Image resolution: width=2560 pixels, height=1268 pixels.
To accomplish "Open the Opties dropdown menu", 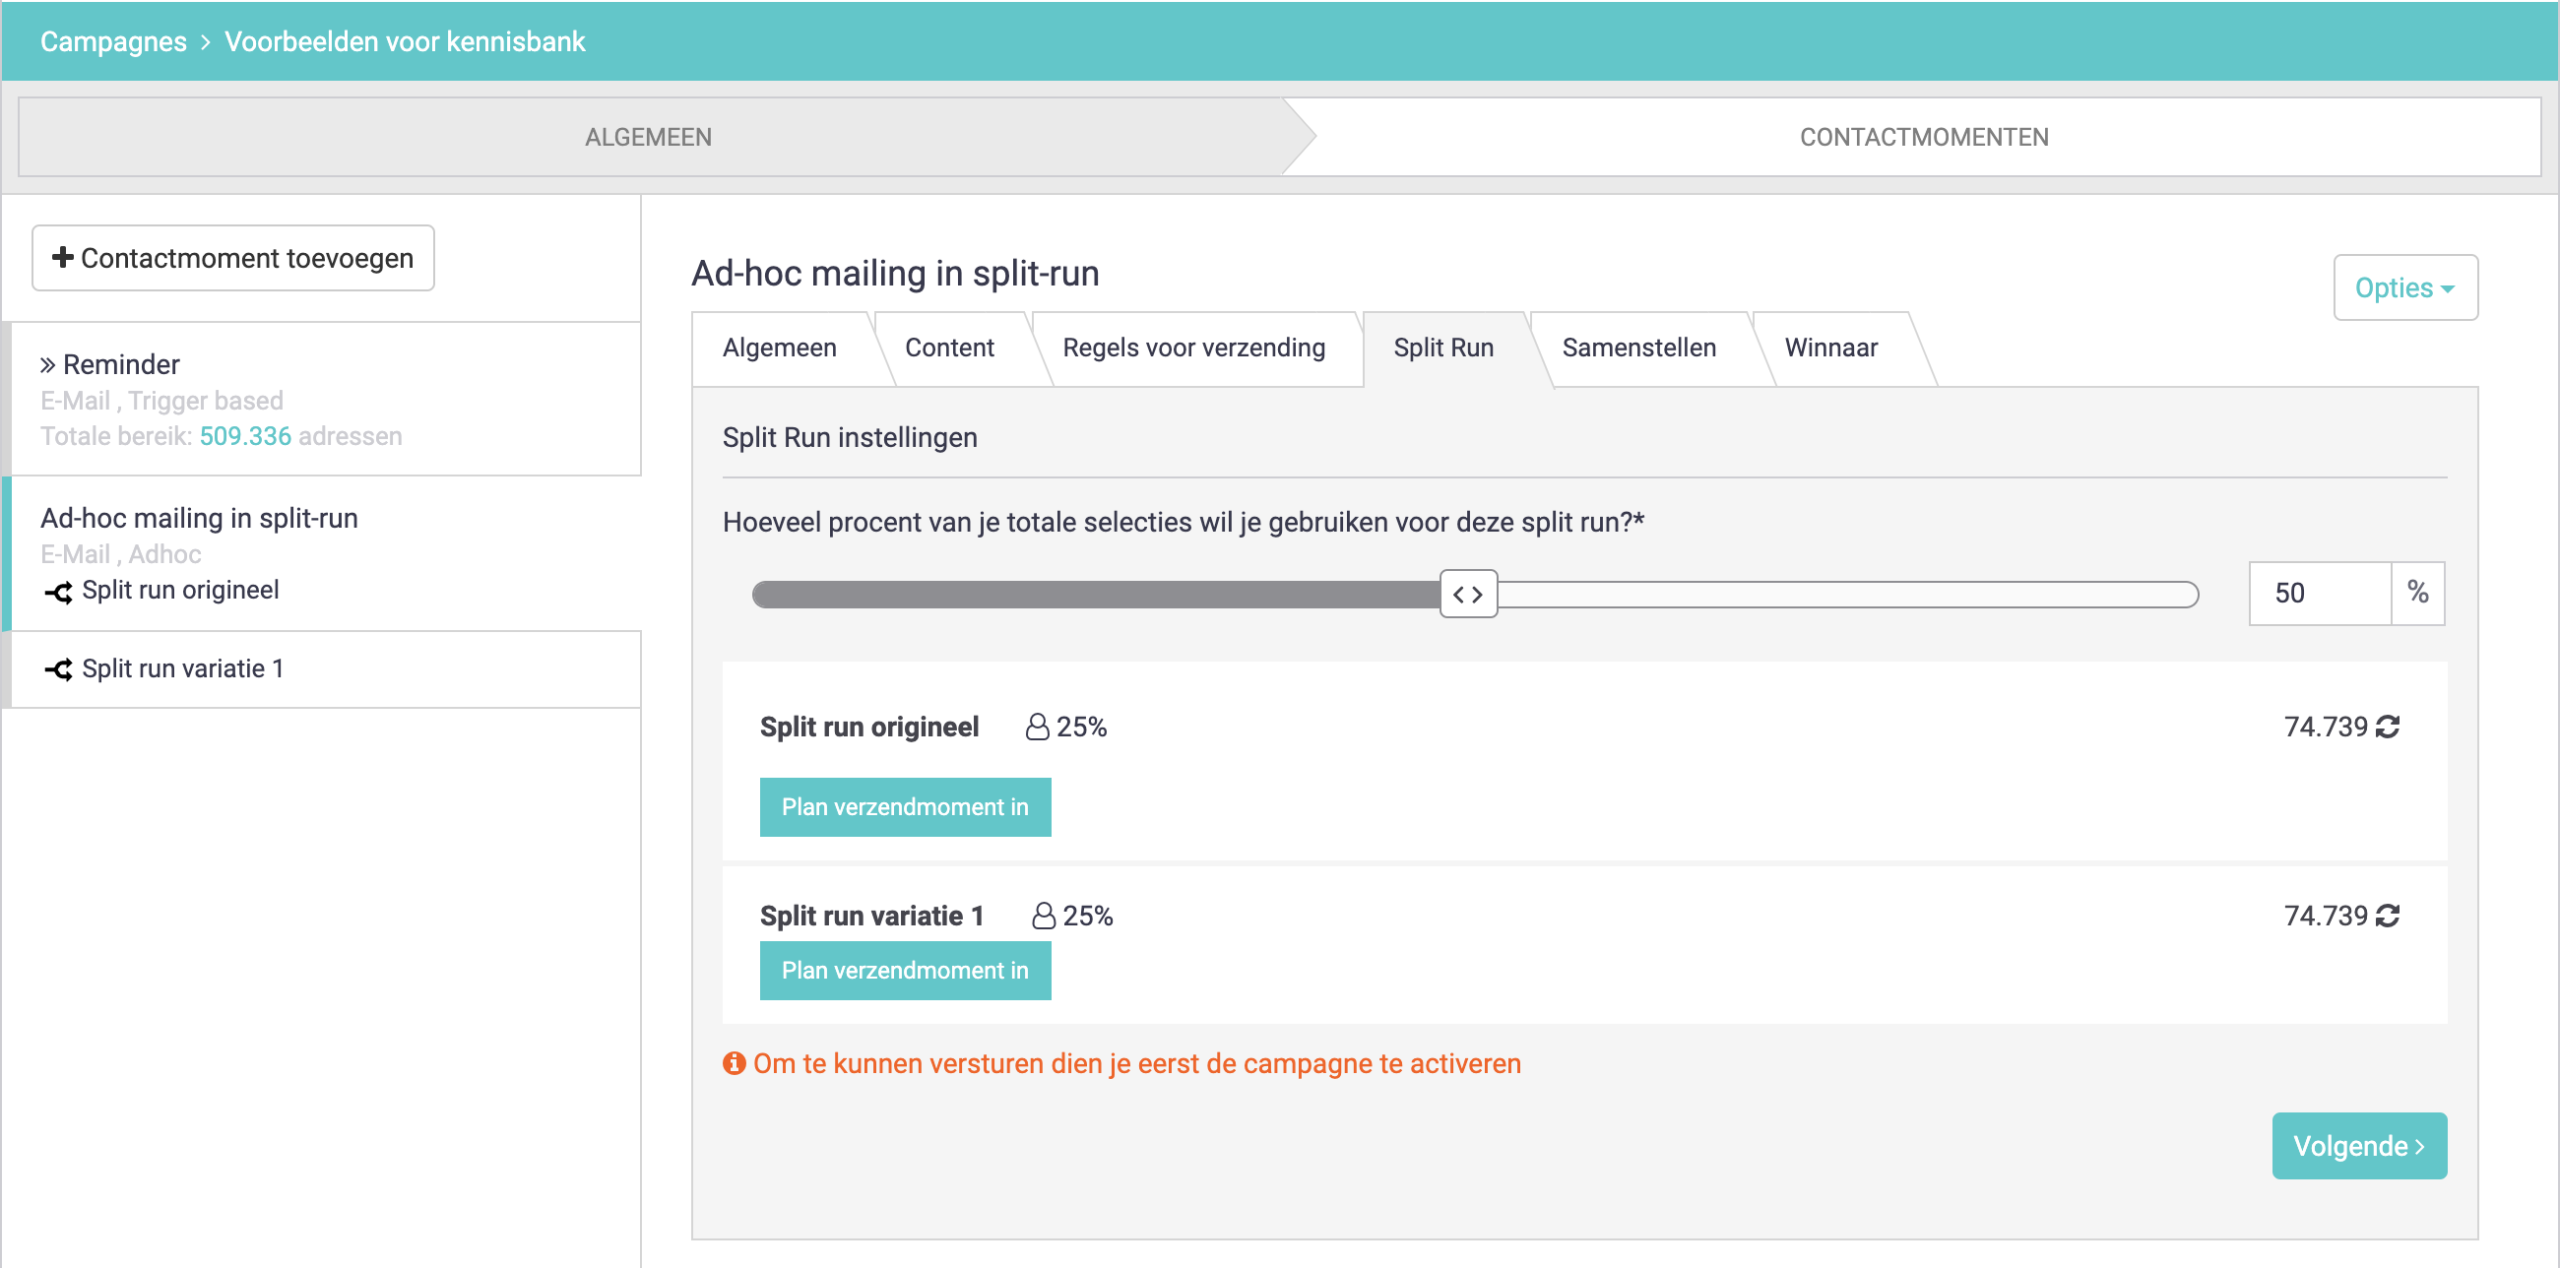I will (x=2405, y=288).
